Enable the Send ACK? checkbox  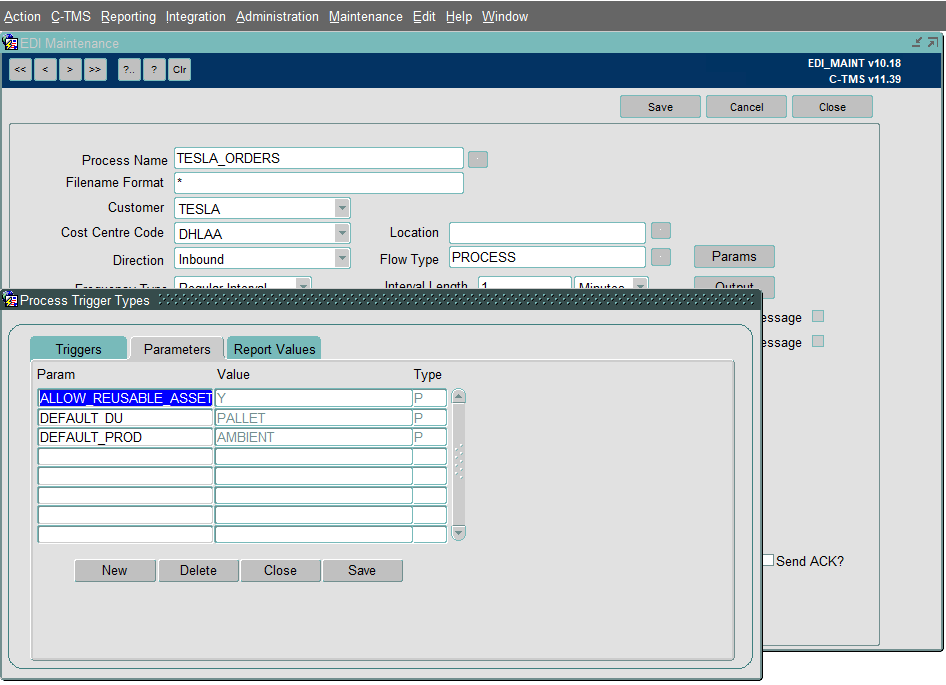(768, 560)
